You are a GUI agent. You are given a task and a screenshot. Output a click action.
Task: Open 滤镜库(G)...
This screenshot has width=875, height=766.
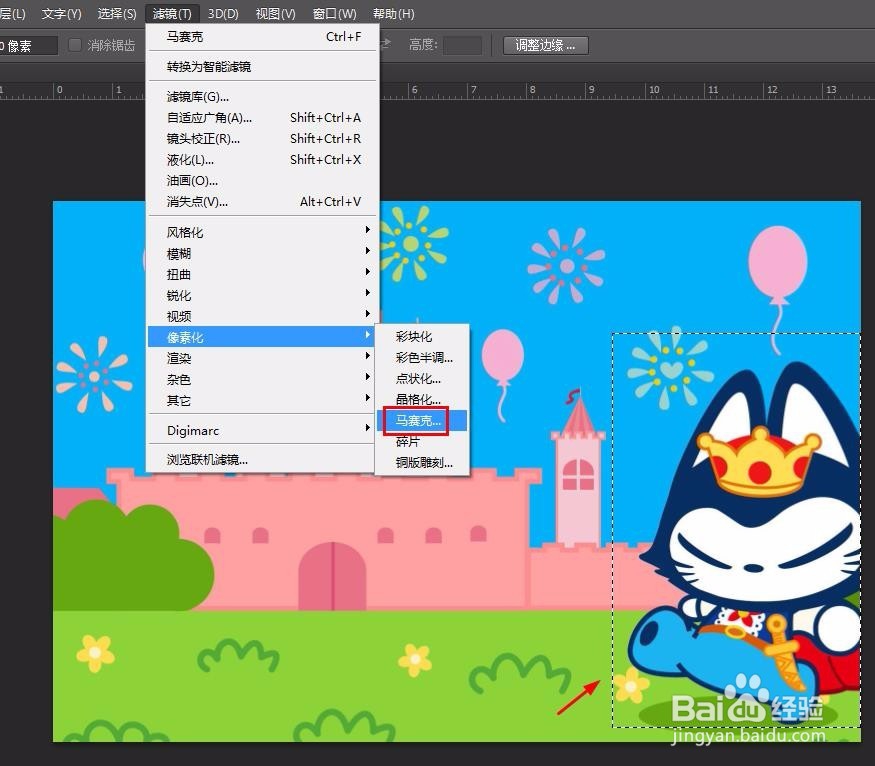coord(263,97)
